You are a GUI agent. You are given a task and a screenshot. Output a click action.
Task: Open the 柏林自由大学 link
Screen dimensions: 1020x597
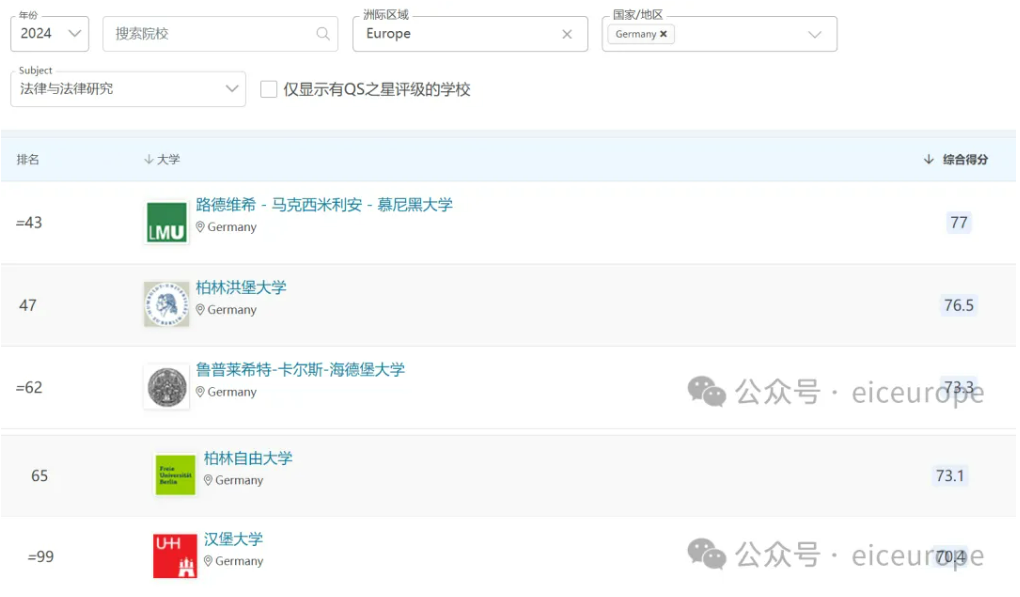pyautogui.click(x=248, y=458)
